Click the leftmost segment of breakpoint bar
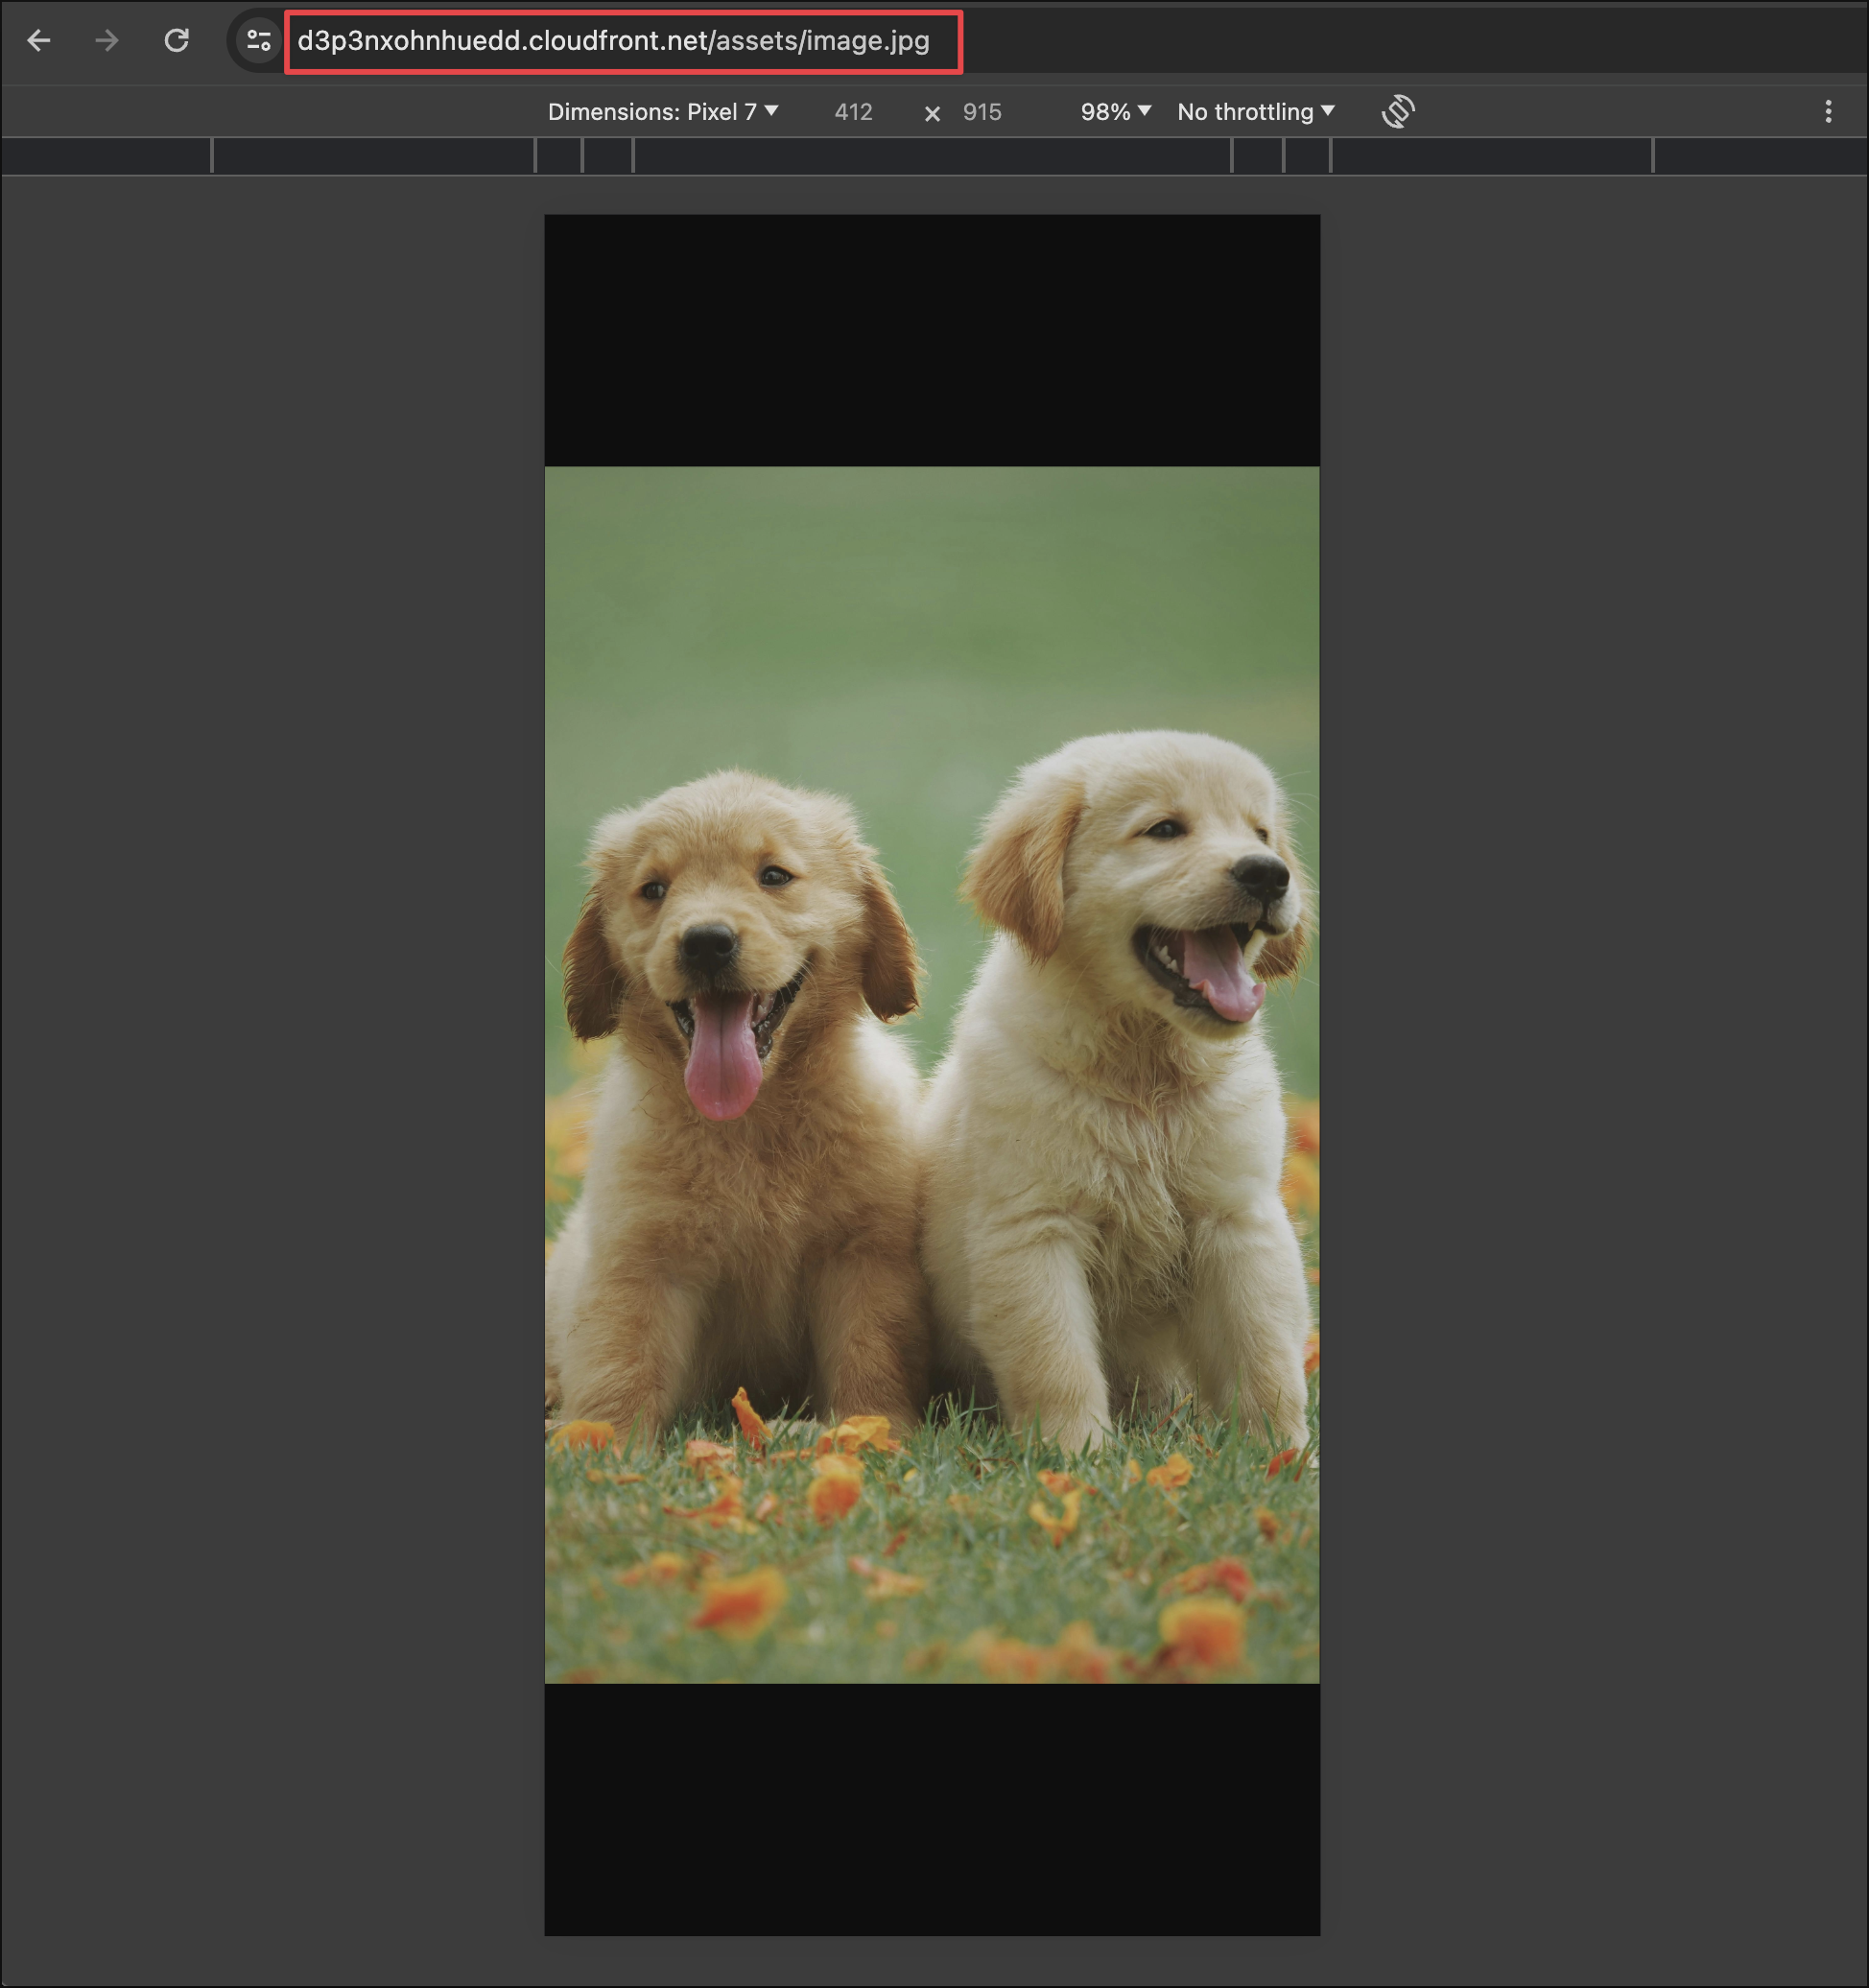The height and width of the screenshot is (1988, 1869). point(106,156)
